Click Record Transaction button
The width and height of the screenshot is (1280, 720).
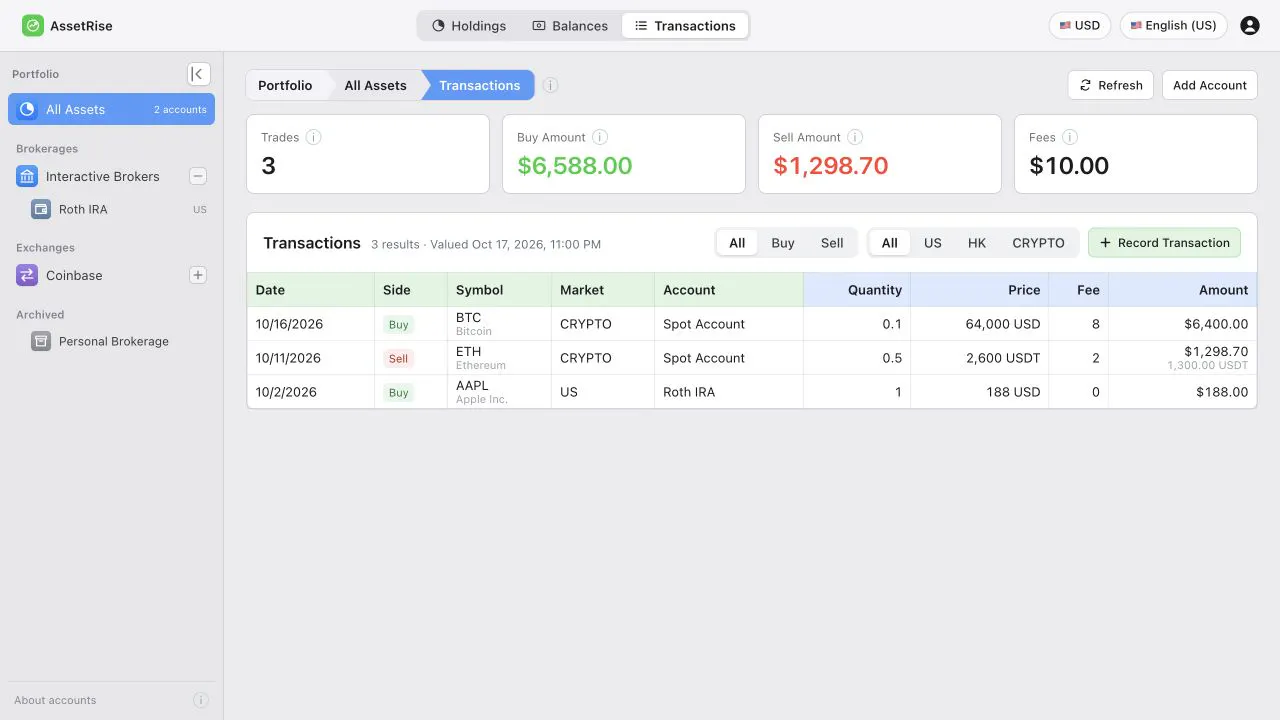click(1164, 243)
